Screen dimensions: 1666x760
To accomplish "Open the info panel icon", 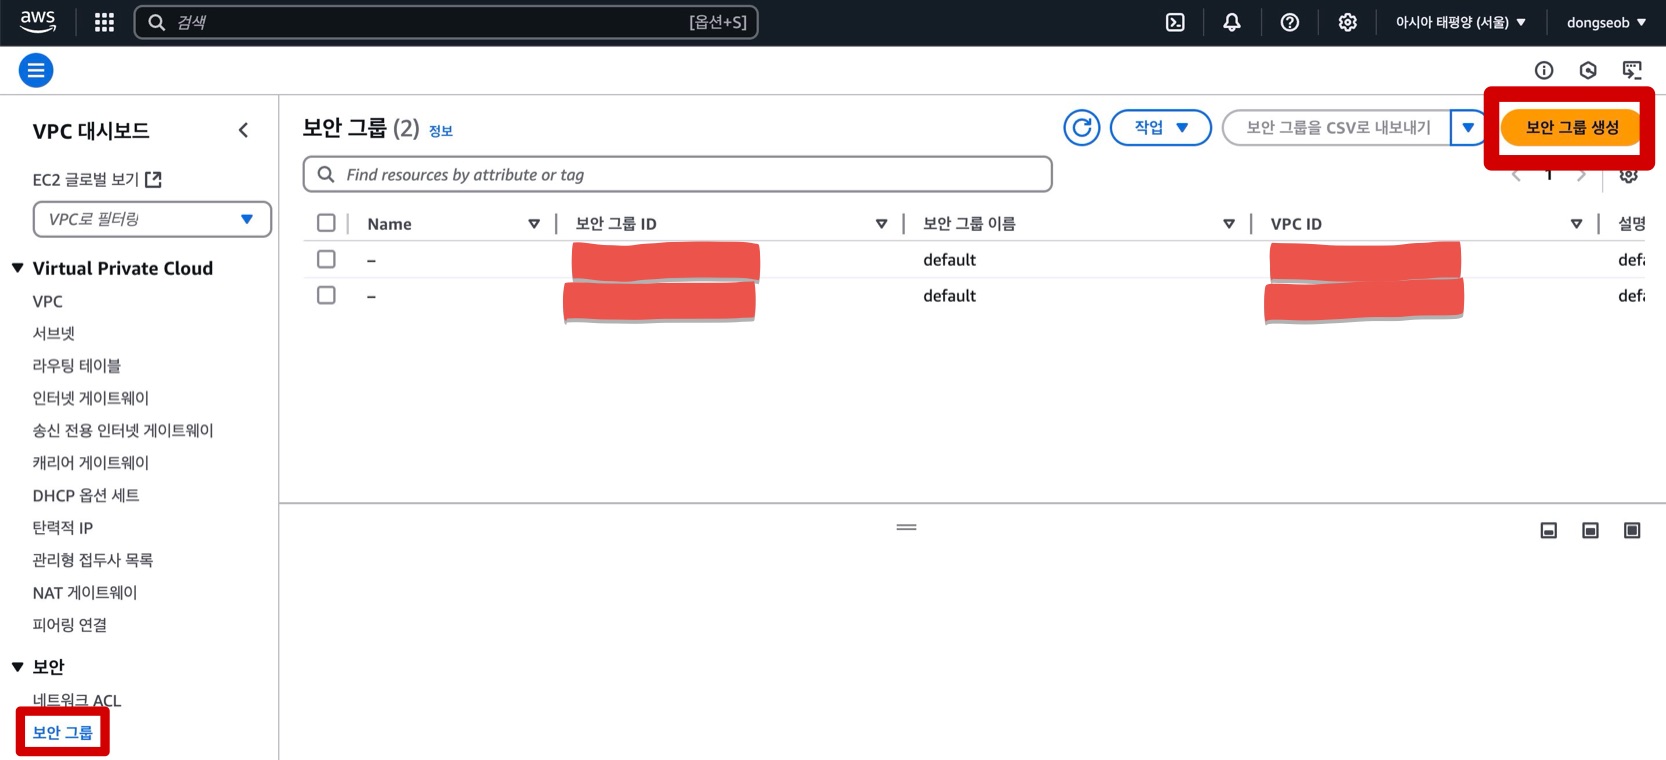I will coord(1544,70).
